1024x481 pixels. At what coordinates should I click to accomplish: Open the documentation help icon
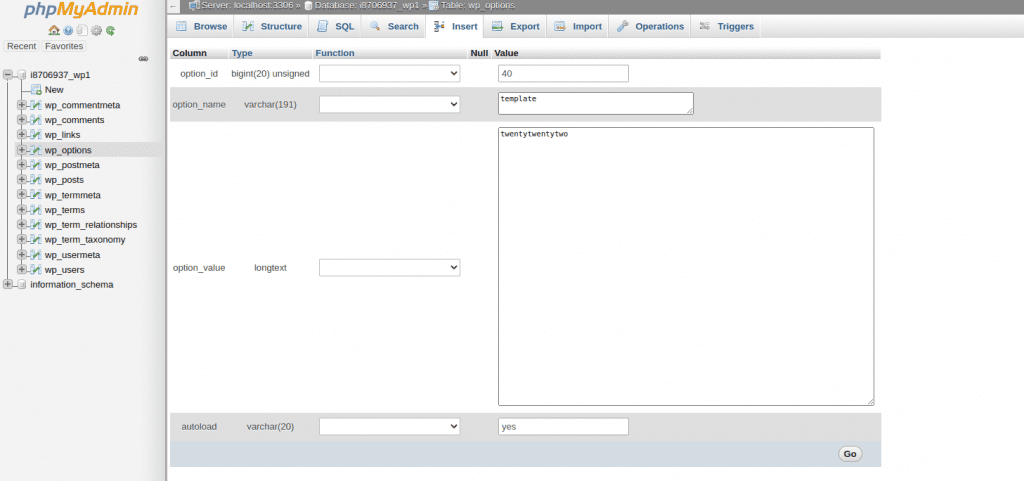tap(68, 30)
